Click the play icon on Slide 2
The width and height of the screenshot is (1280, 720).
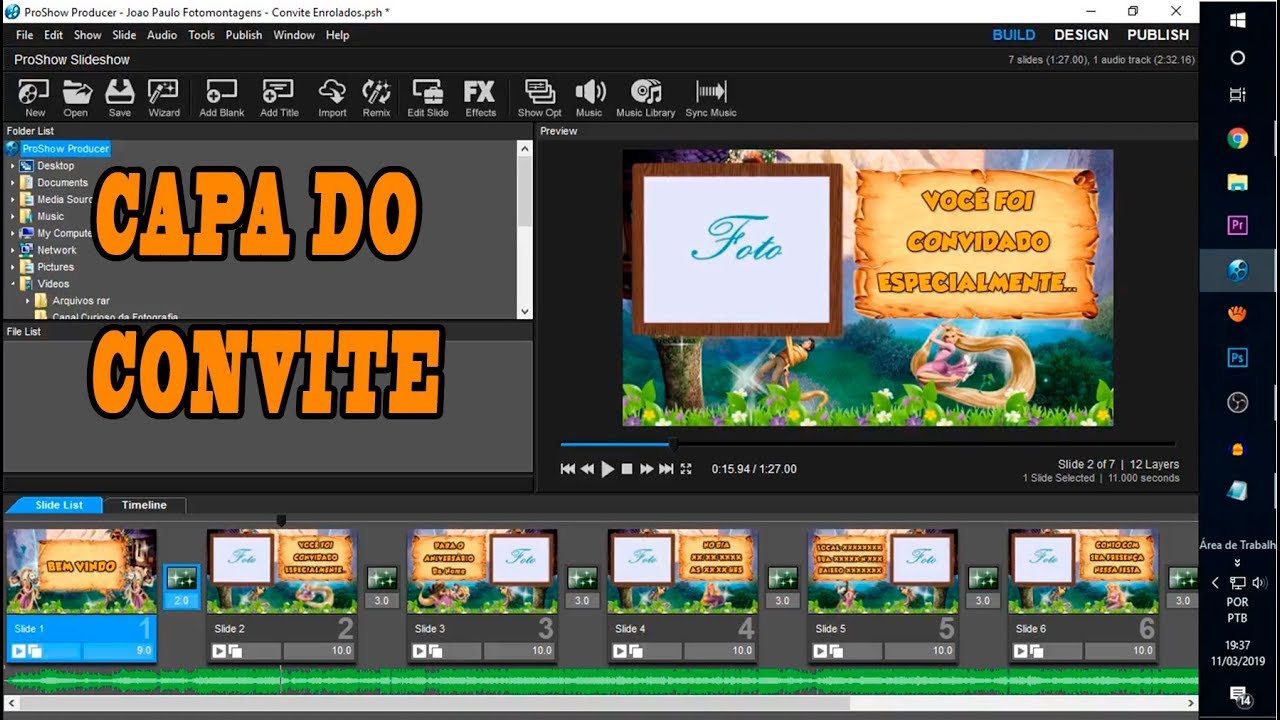(219, 651)
